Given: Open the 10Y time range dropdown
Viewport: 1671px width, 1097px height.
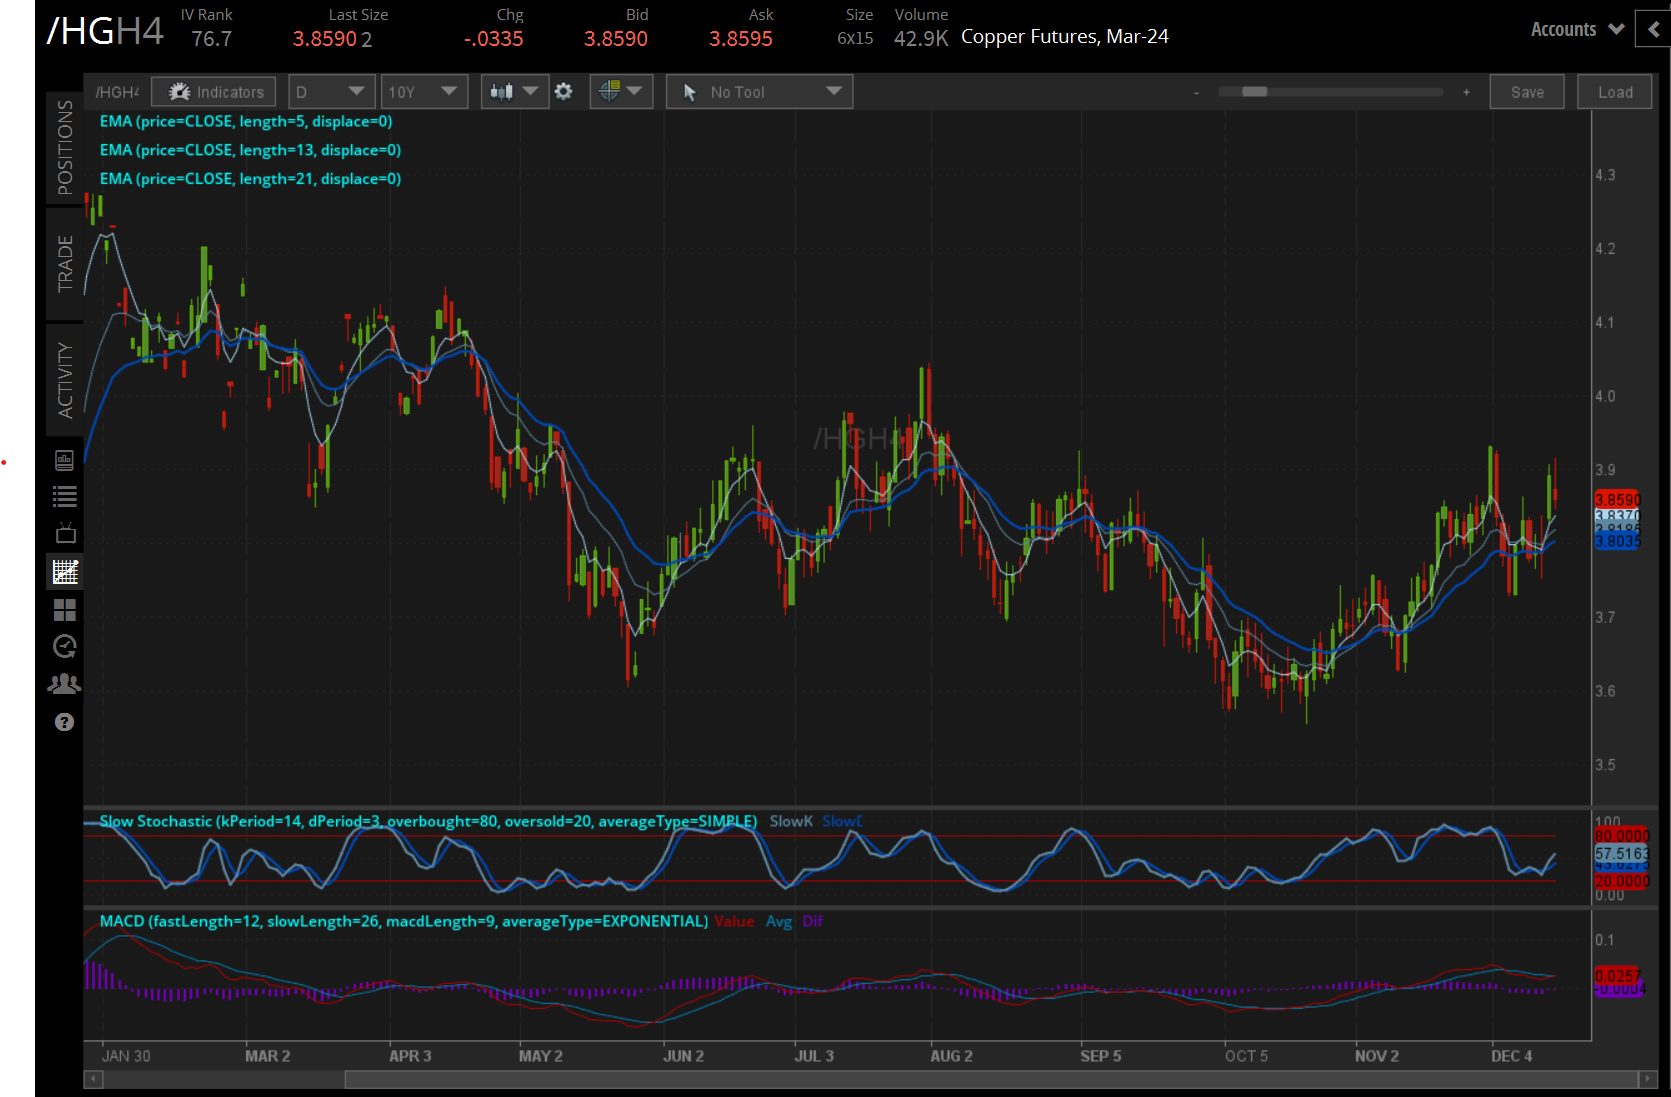Looking at the screenshot, I should coord(423,92).
